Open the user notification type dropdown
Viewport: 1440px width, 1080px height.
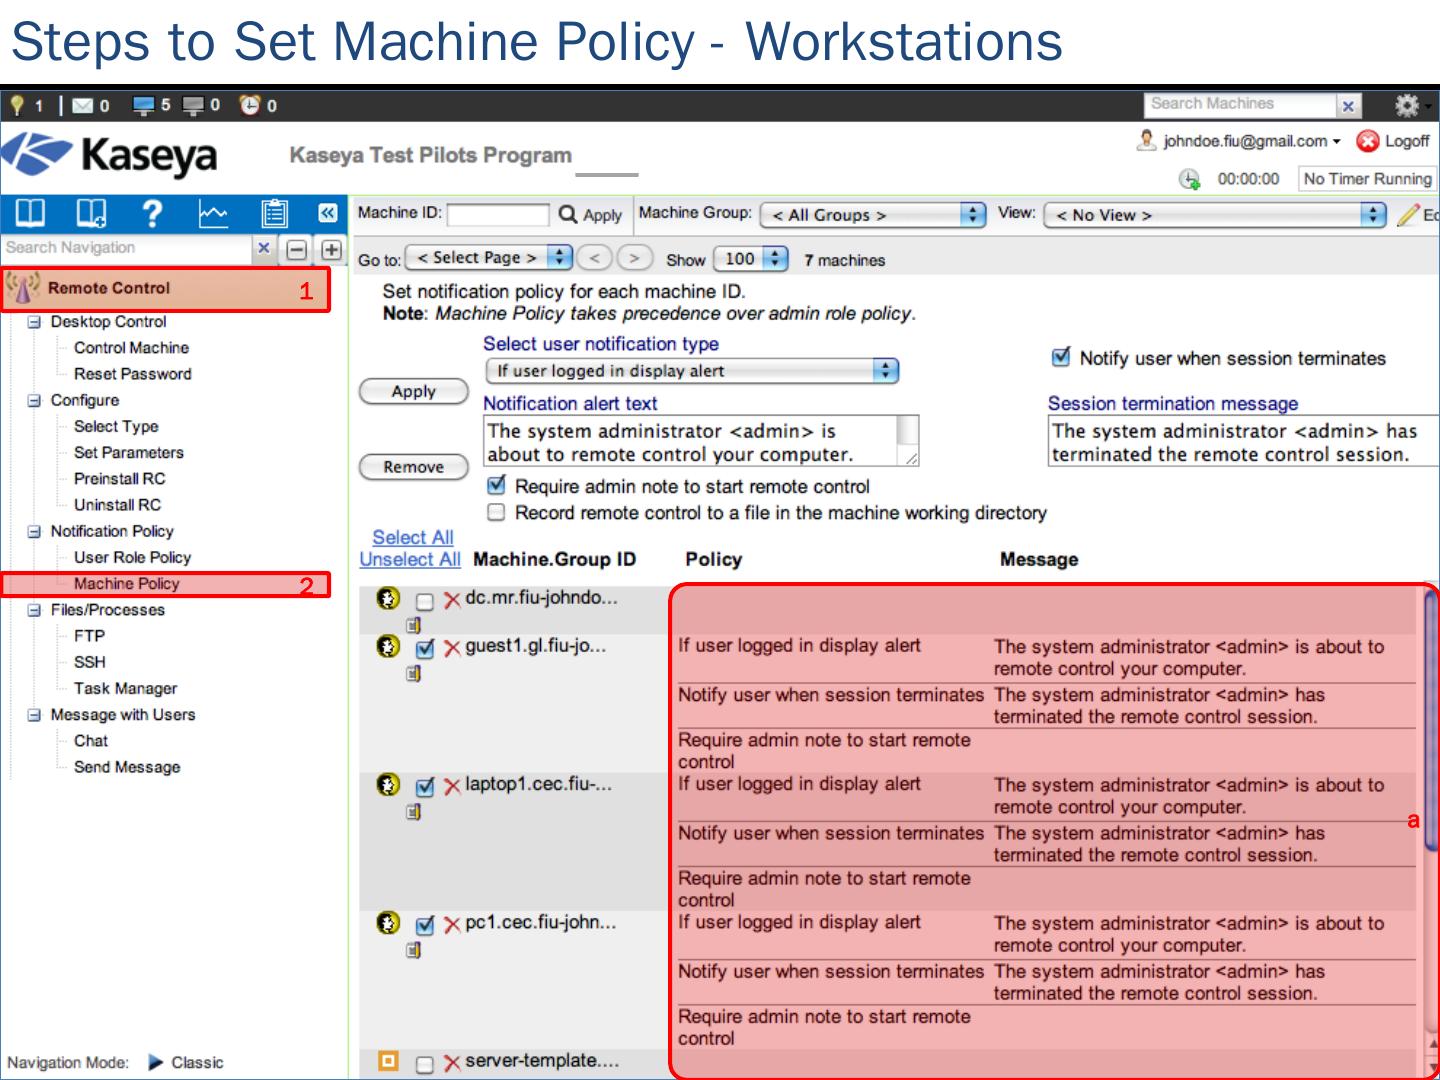point(691,371)
